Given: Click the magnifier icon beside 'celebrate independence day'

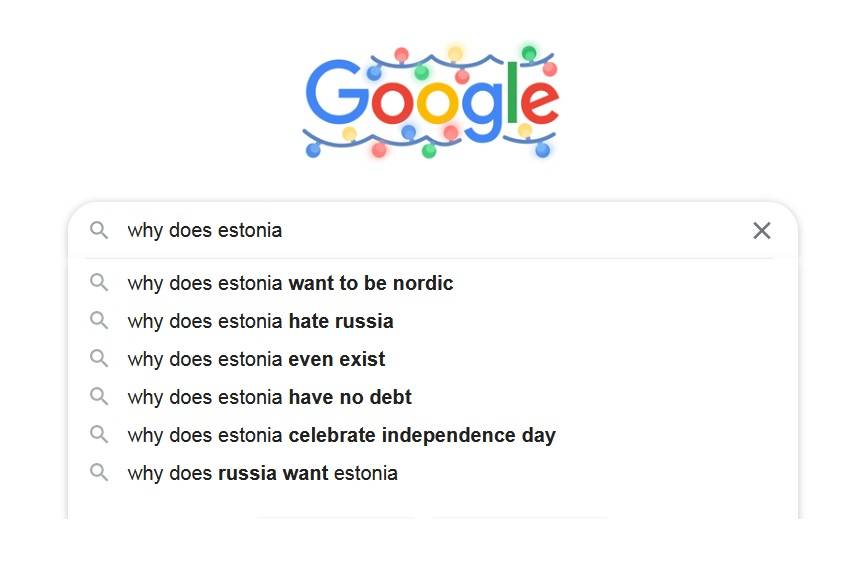Looking at the screenshot, I should pos(99,435).
